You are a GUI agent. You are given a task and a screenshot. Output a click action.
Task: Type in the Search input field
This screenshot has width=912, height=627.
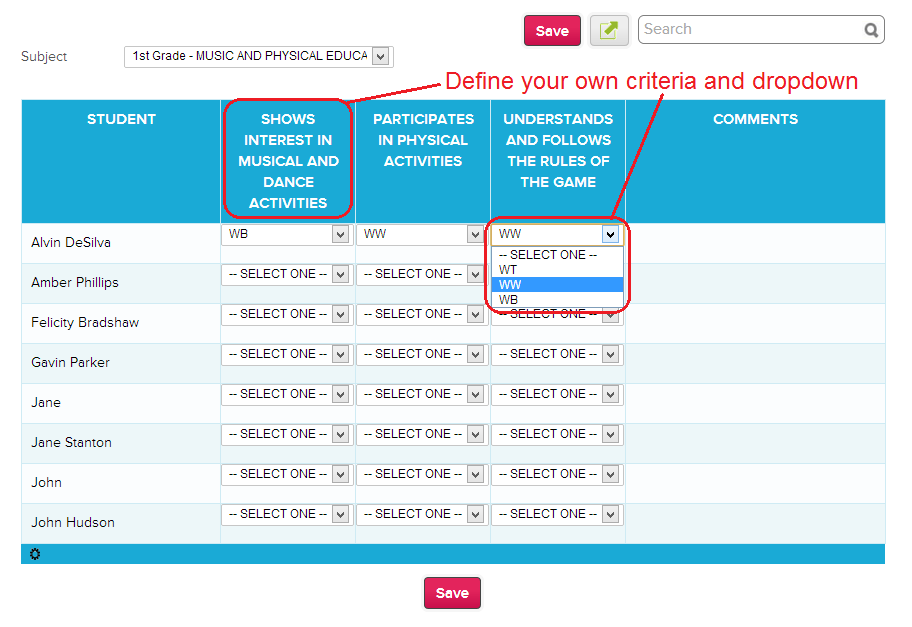pos(750,29)
